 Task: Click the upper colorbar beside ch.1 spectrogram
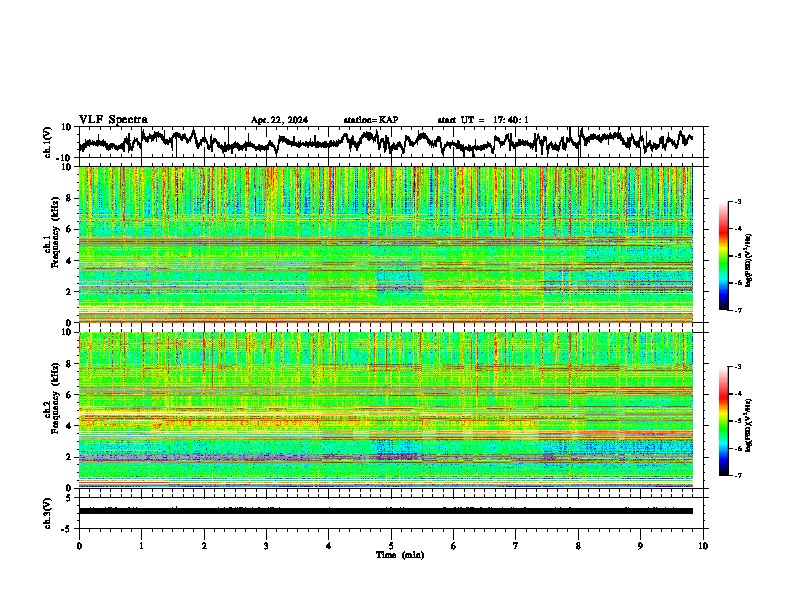pos(724,256)
